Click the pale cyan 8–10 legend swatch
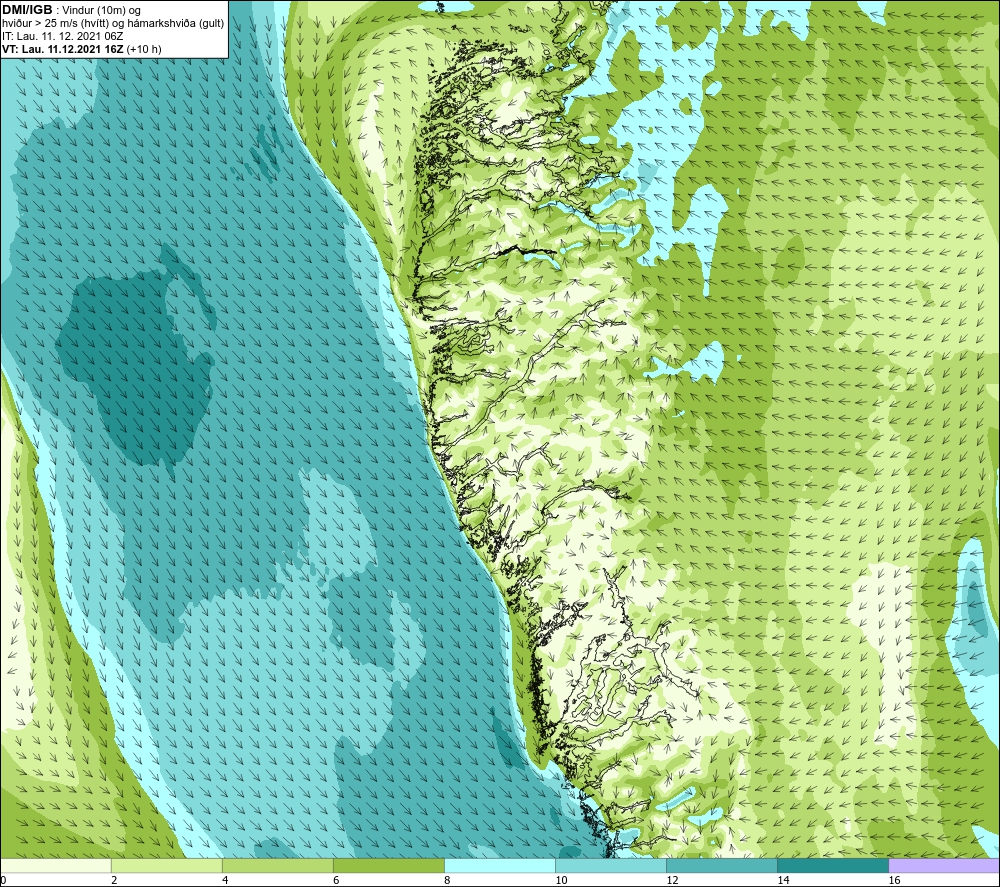Viewport: 1000px width, 887px height. click(x=500, y=866)
